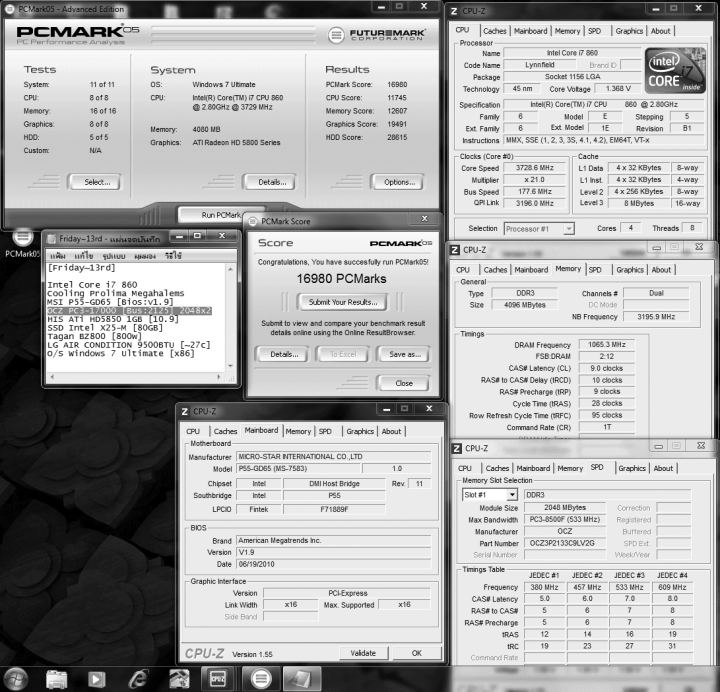This screenshot has width=720, height=692.
Task: Open About tab in CPU-Z SPD window
Action: point(663,468)
